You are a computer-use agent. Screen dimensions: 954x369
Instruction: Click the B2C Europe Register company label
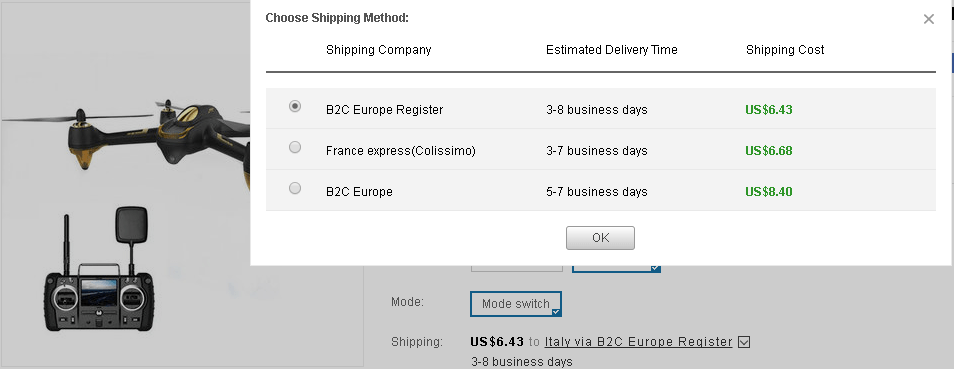385,110
